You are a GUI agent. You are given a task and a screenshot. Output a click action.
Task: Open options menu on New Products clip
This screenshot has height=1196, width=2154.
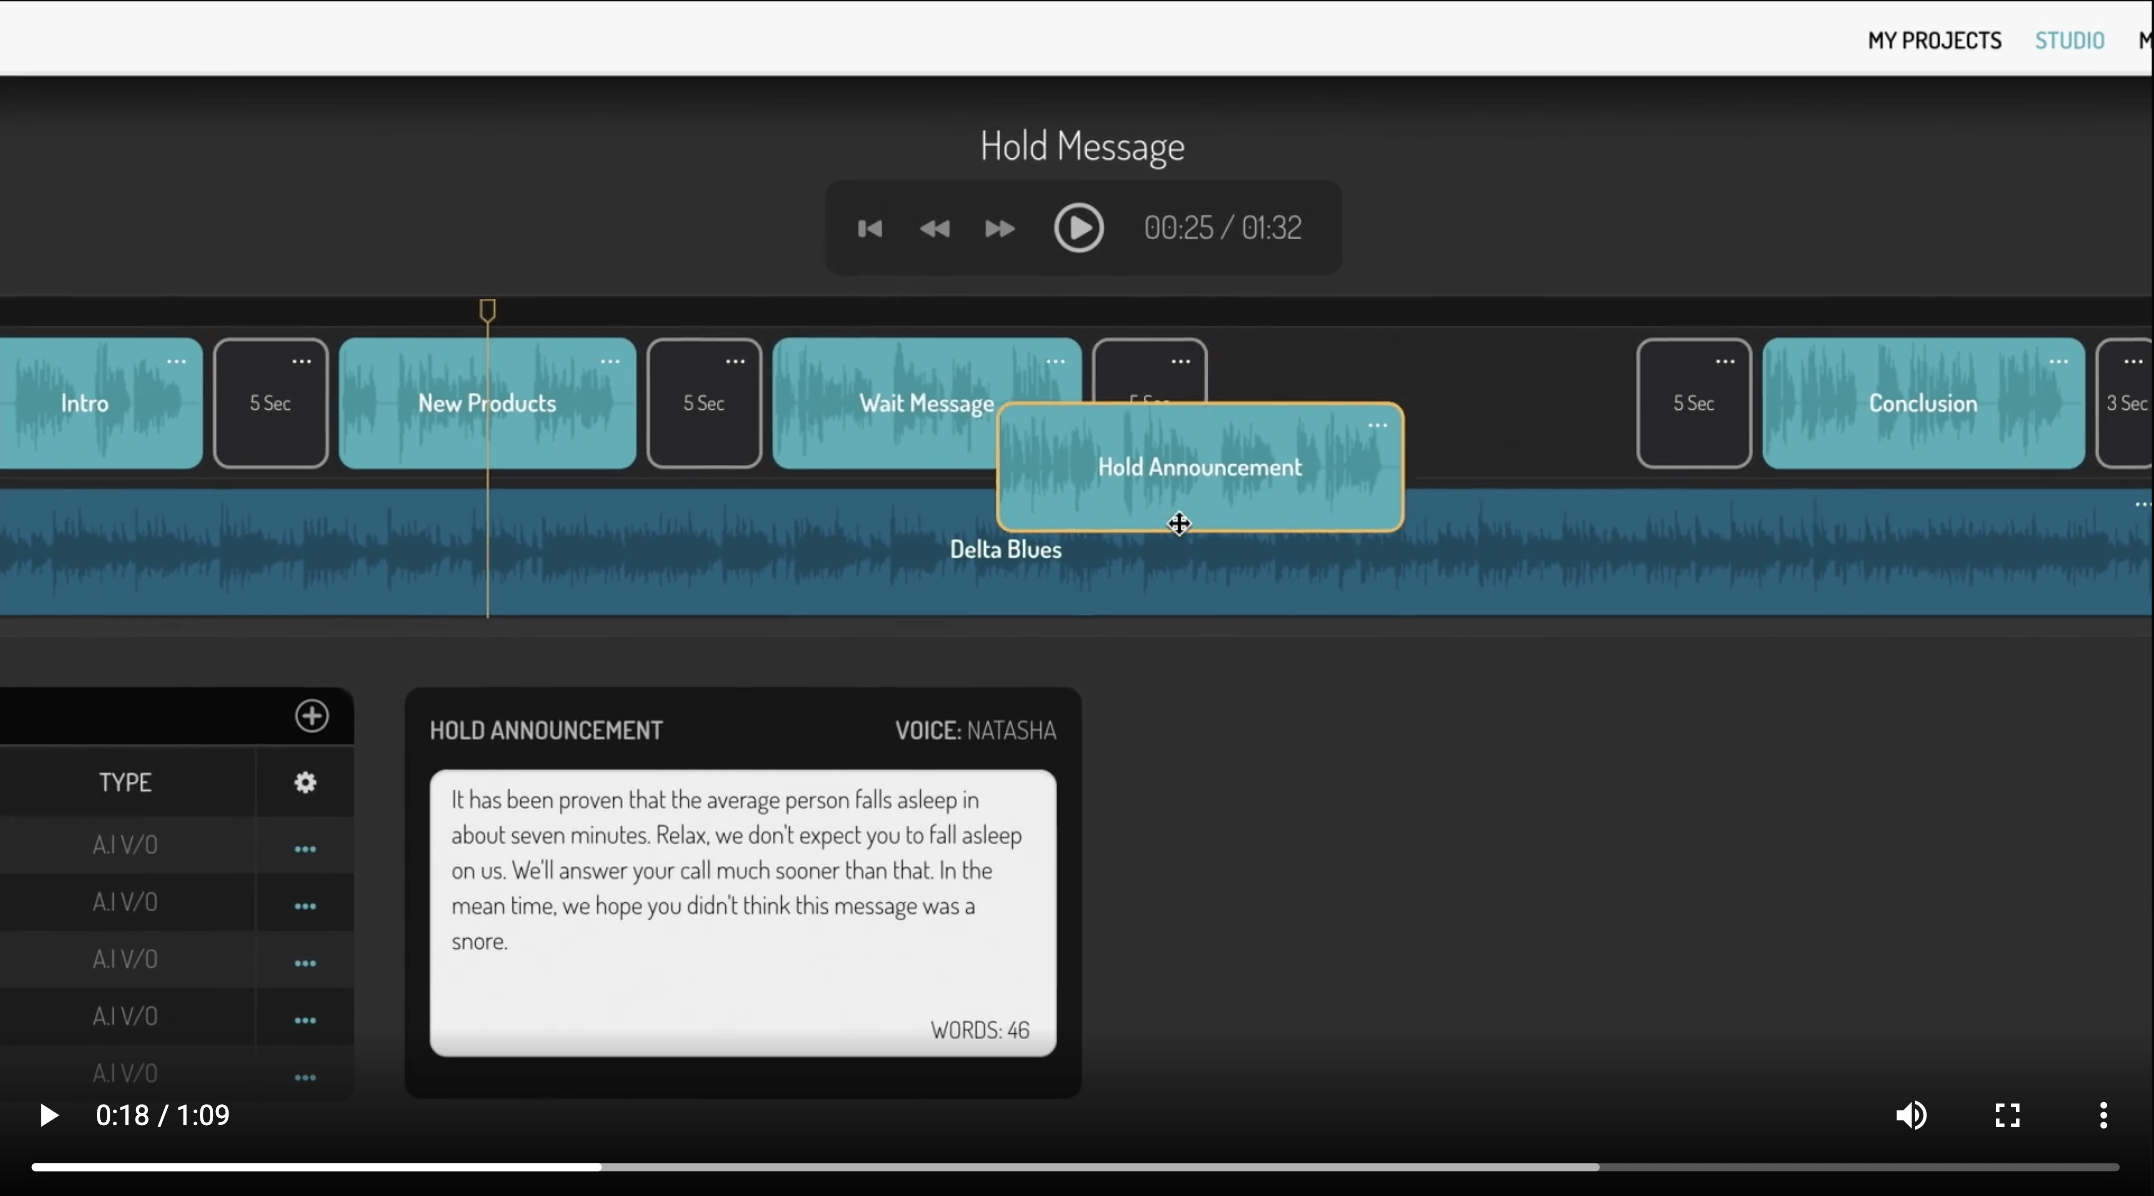[610, 362]
